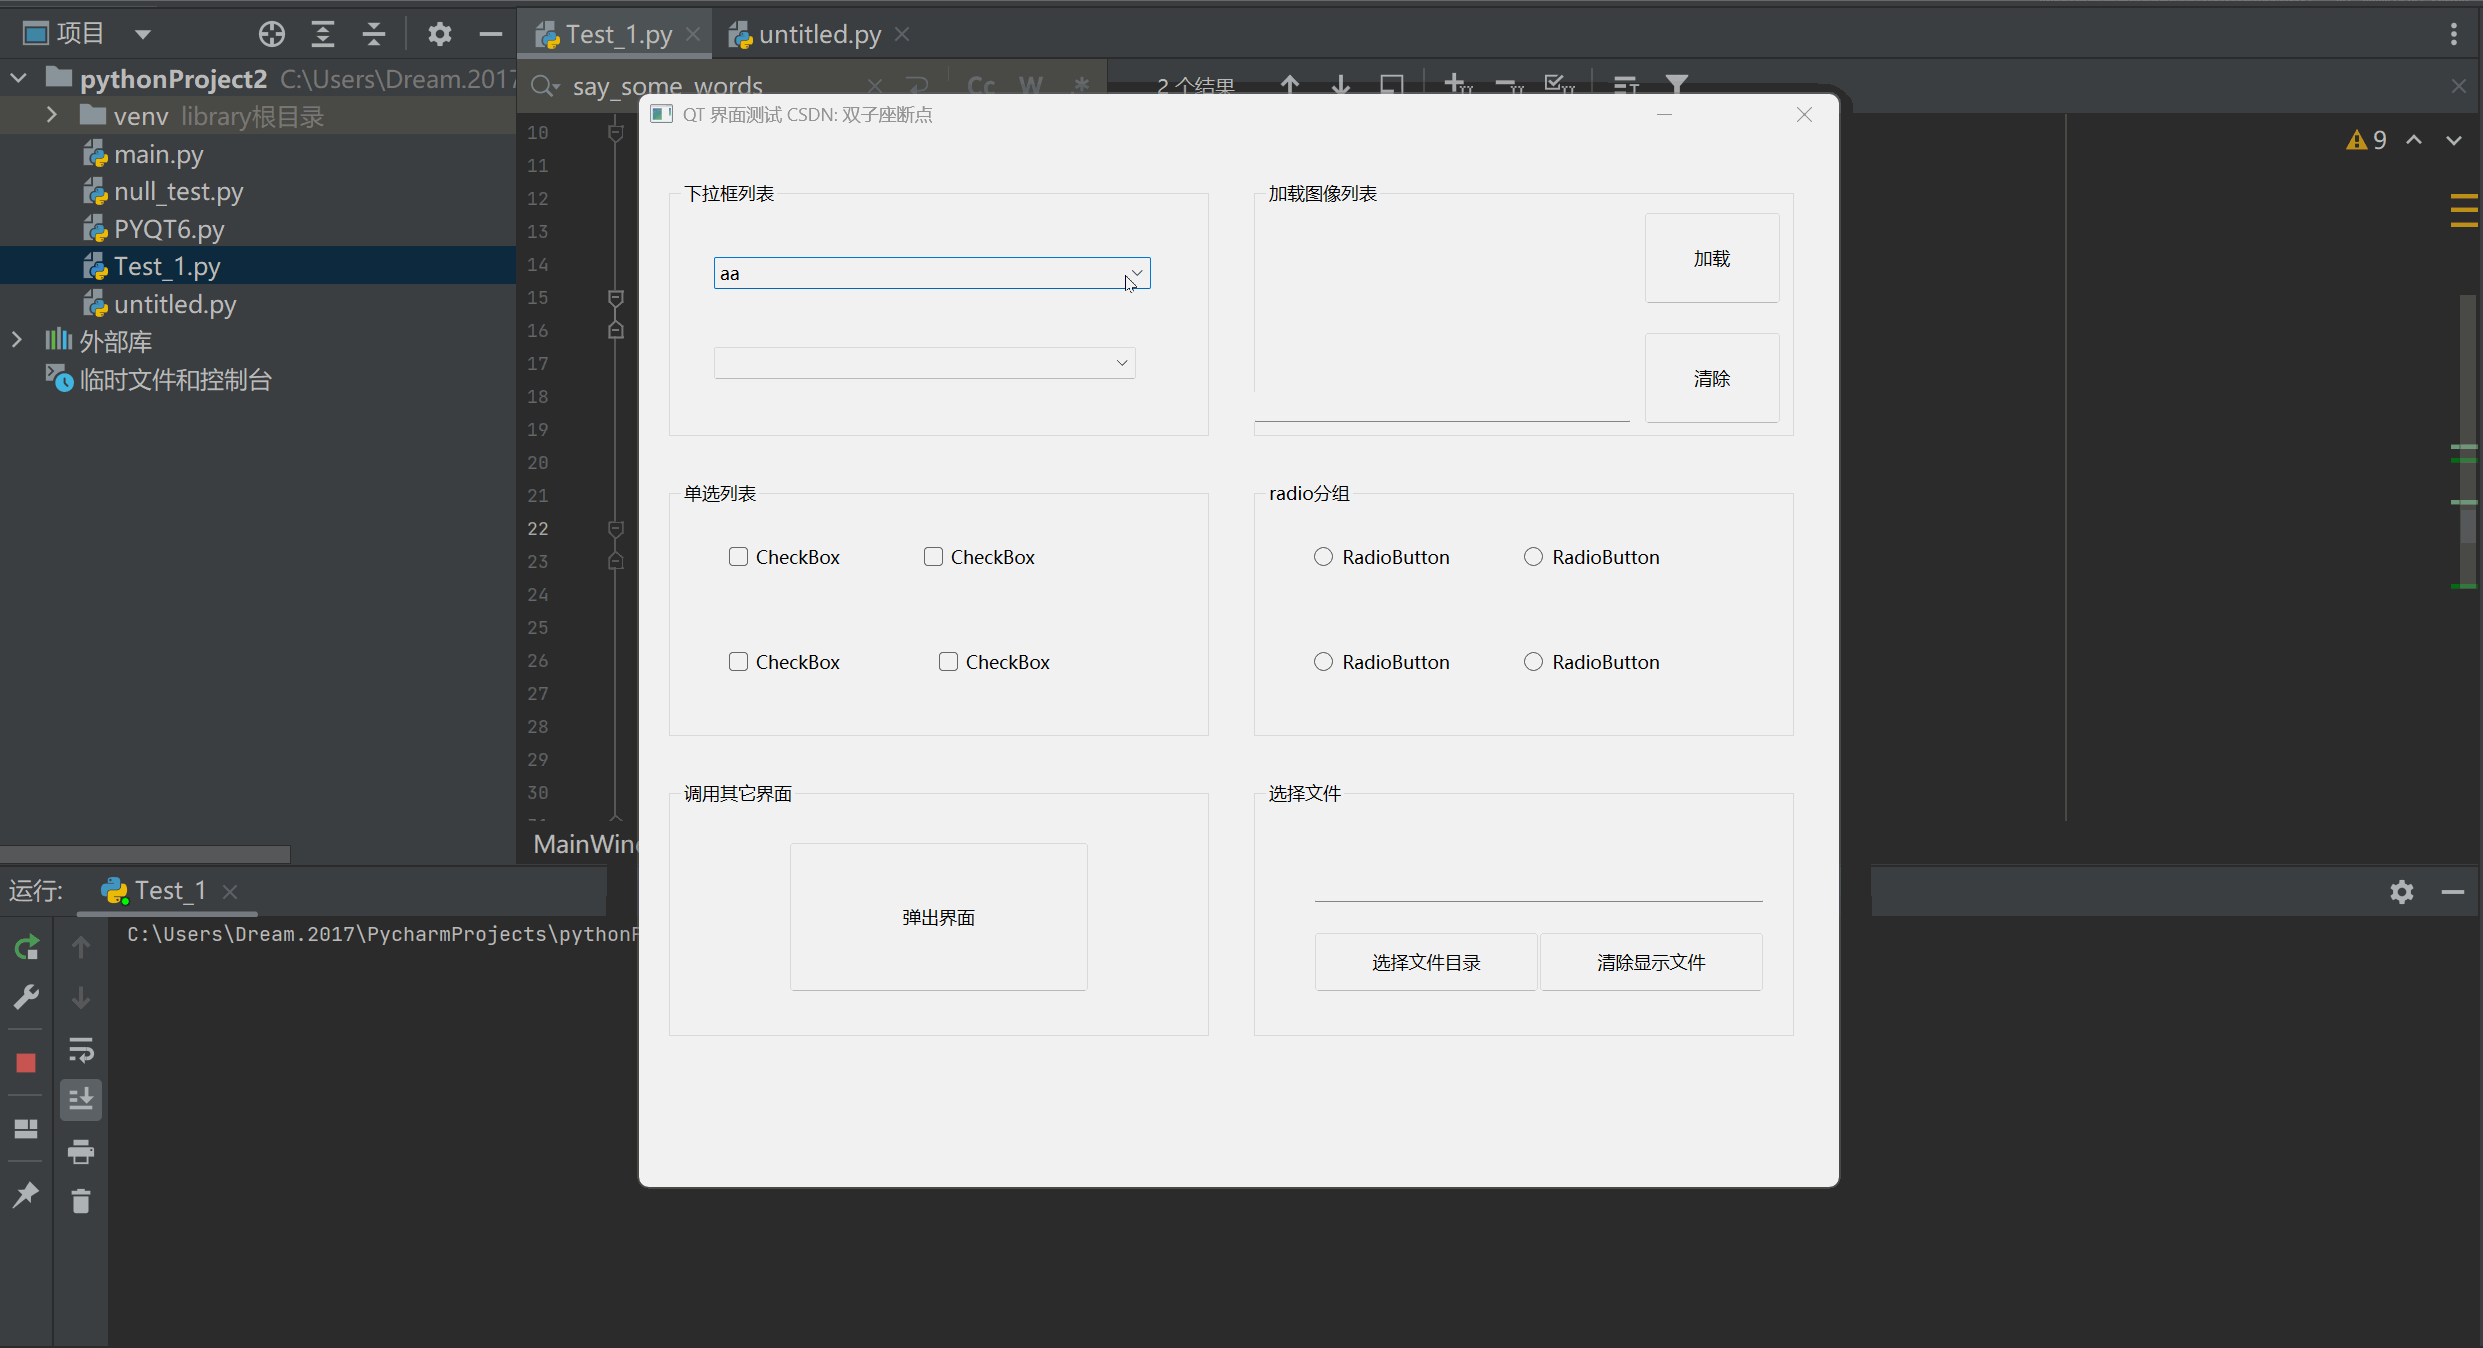Click the project tree horizontal scrollbar
The width and height of the screenshot is (2483, 1348).
(x=145, y=854)
